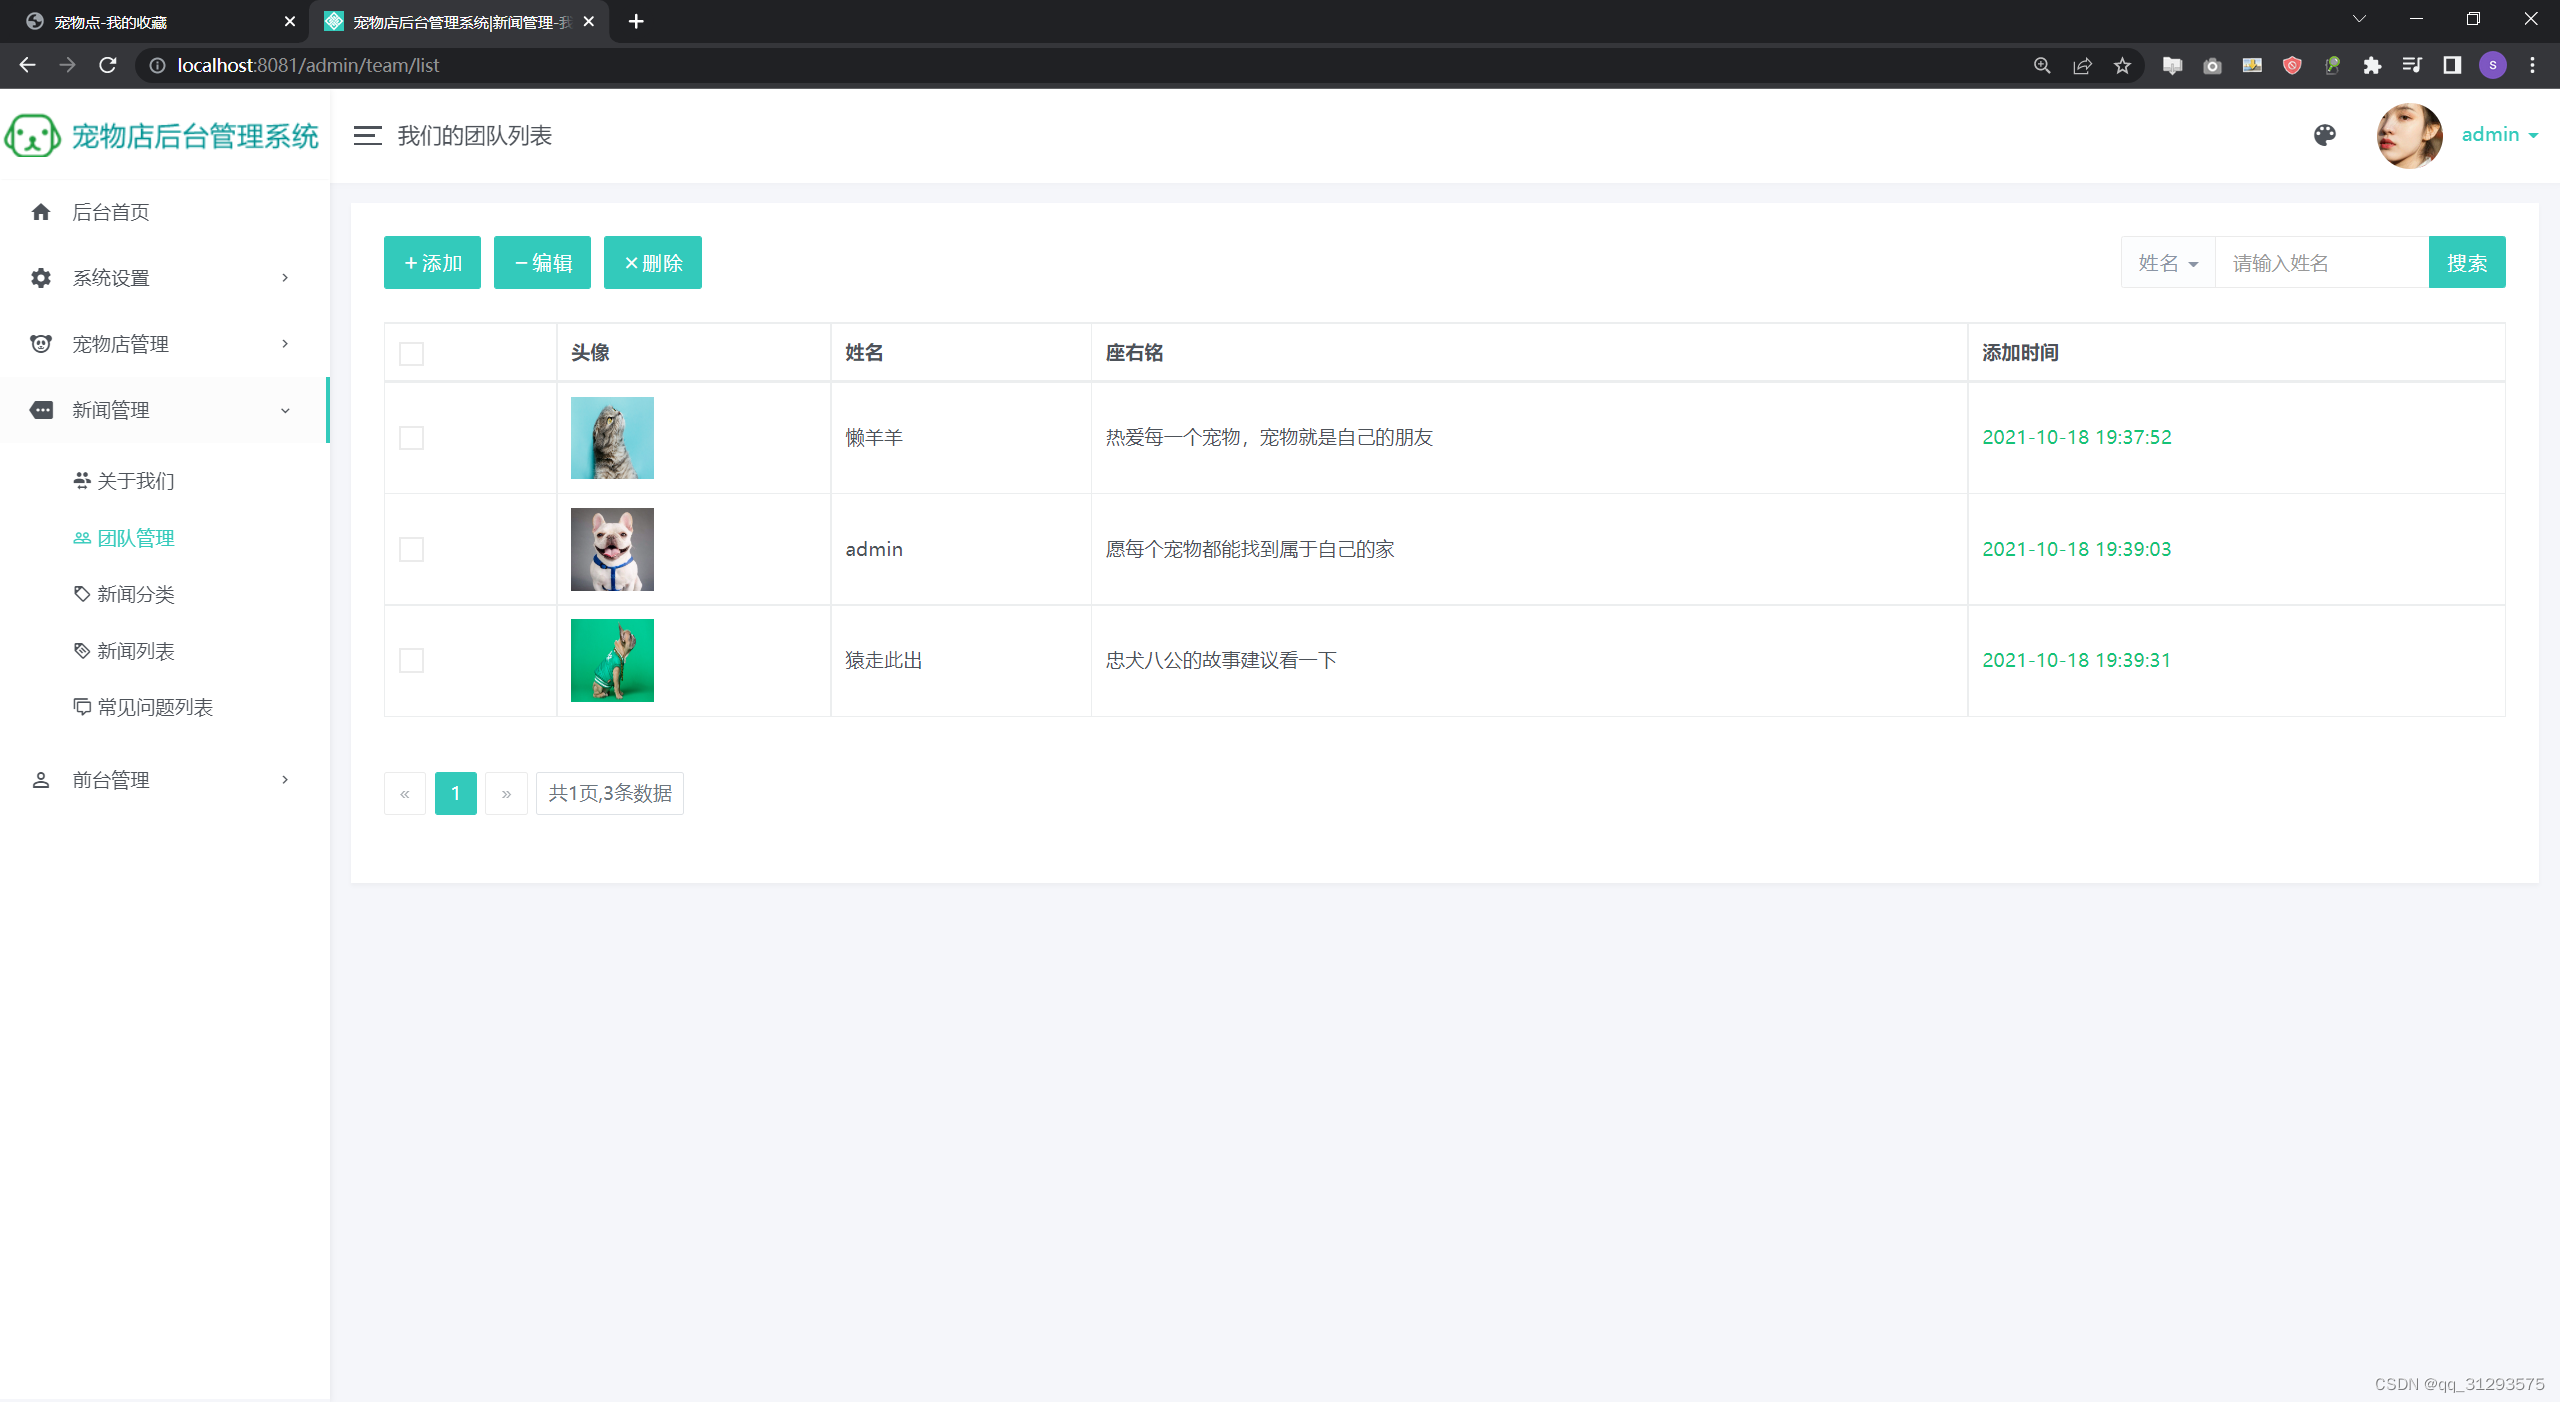Image resolution: width=2560 pixels, height=1402 pixels.
Task: Open browser extensions puzzle icon
Action: pos(2372,65)
